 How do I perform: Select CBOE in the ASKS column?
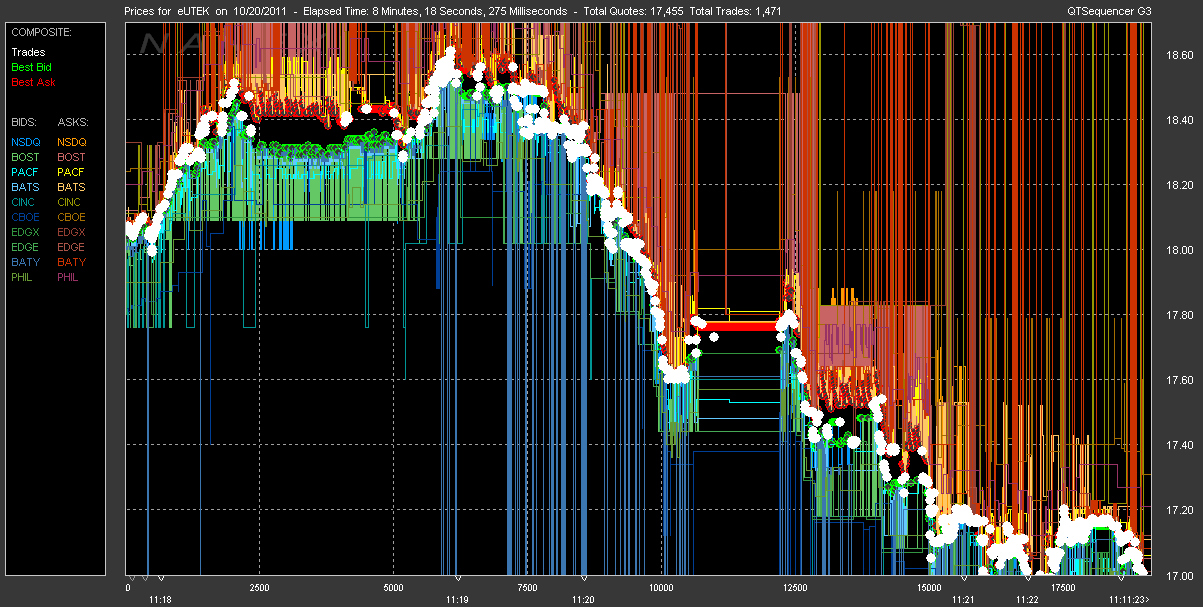point(72,217)
